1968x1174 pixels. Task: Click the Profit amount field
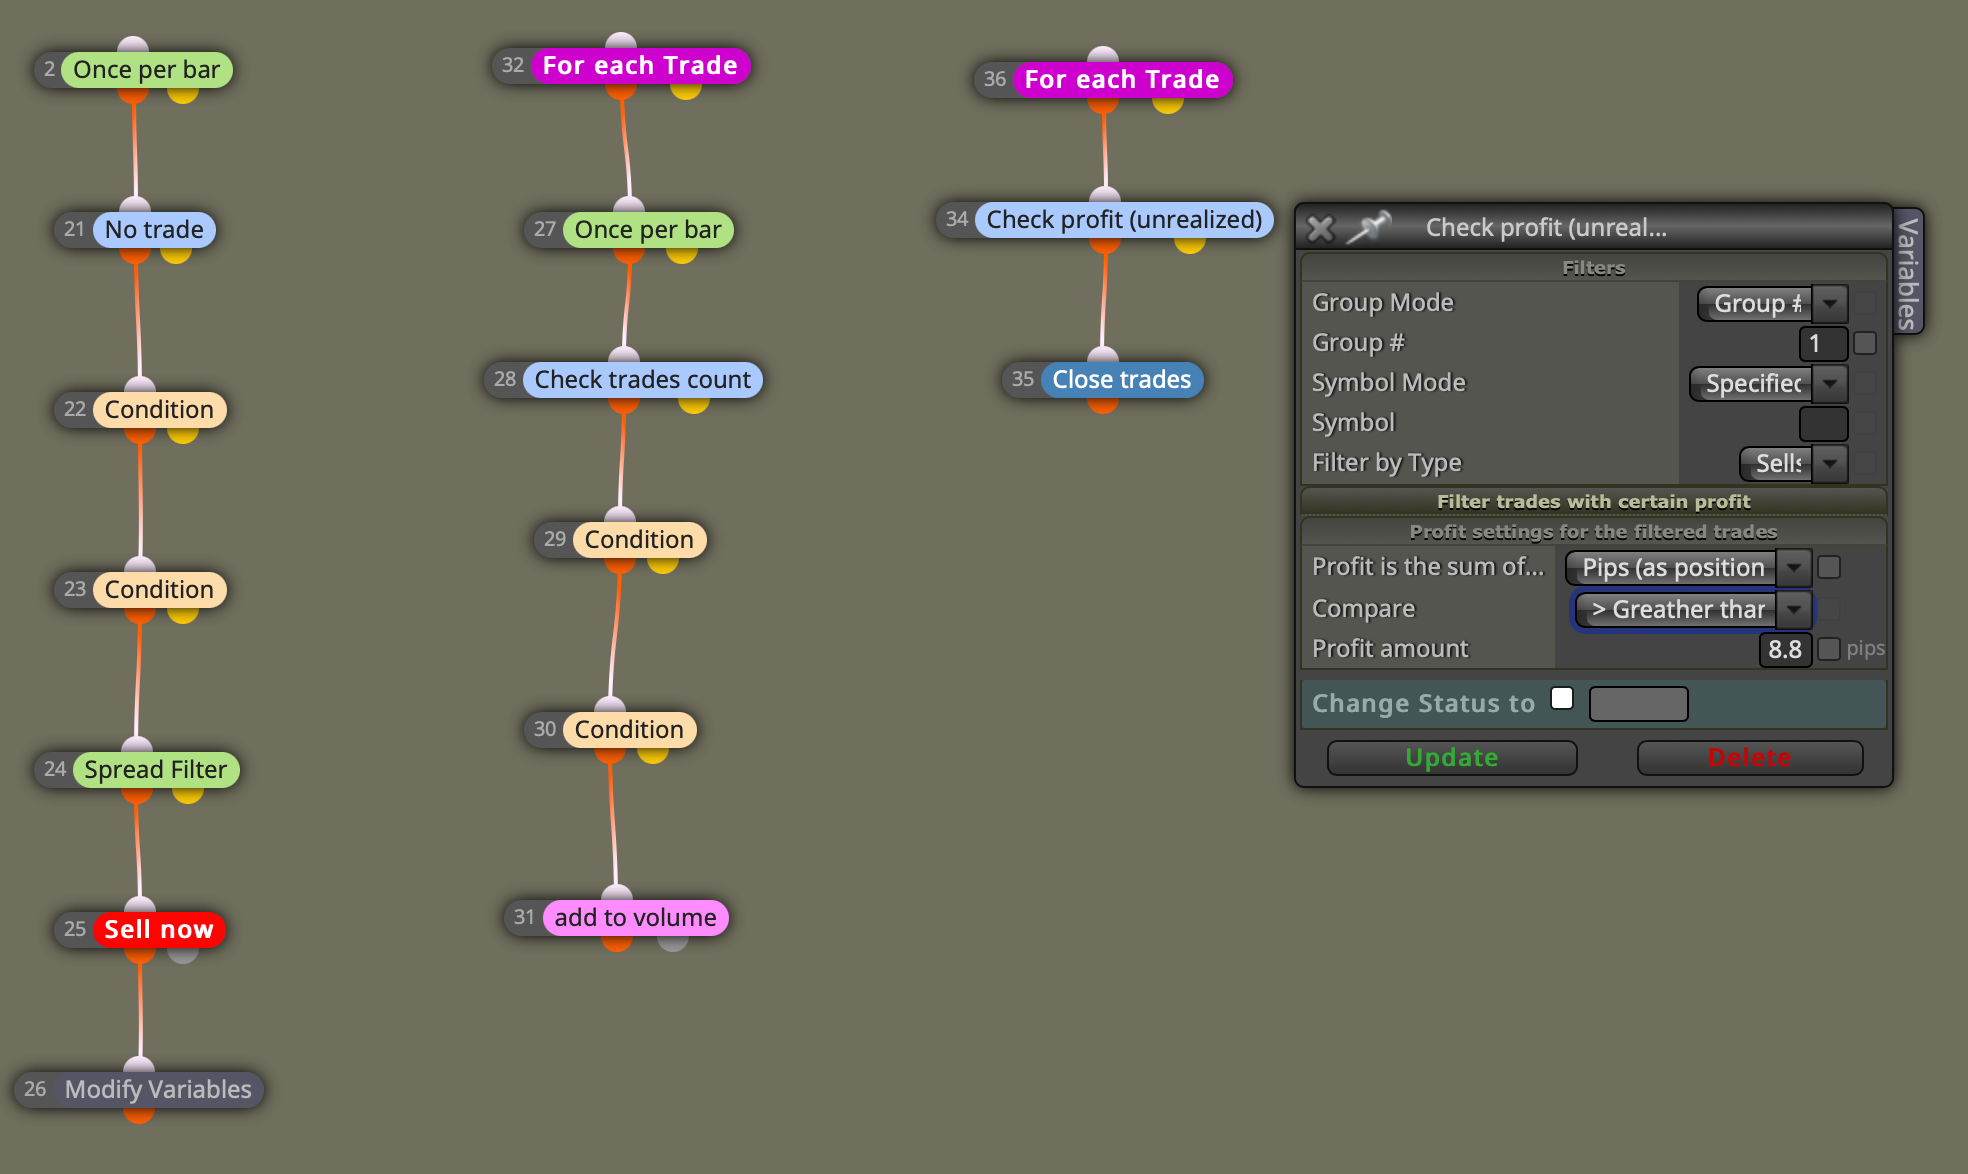(1785, 649)
